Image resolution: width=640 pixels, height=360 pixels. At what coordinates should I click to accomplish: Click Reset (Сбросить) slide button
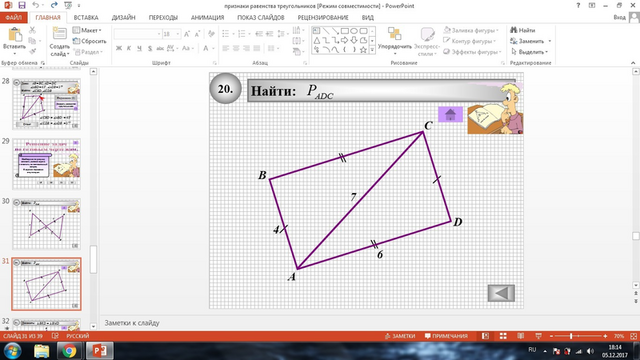[89, 41]
